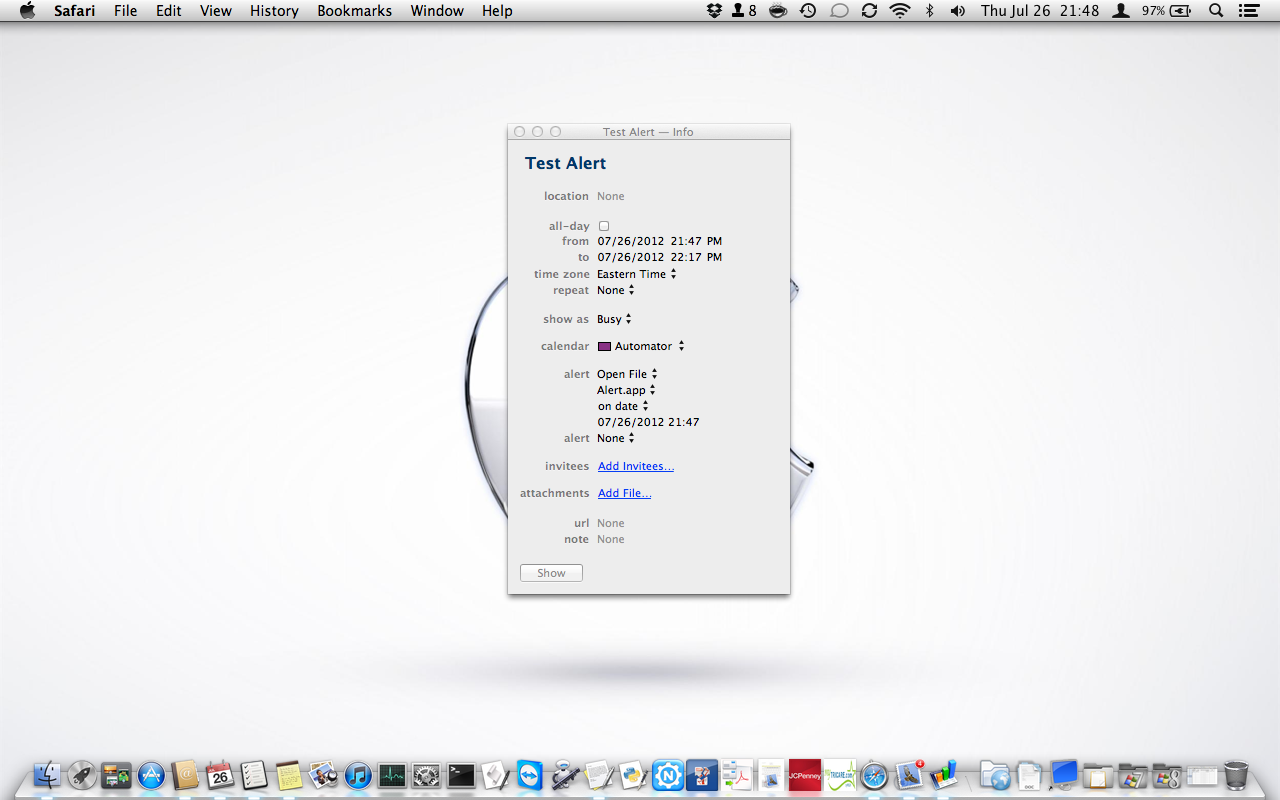Open the second alert None dropdown

tap(616, 438)
